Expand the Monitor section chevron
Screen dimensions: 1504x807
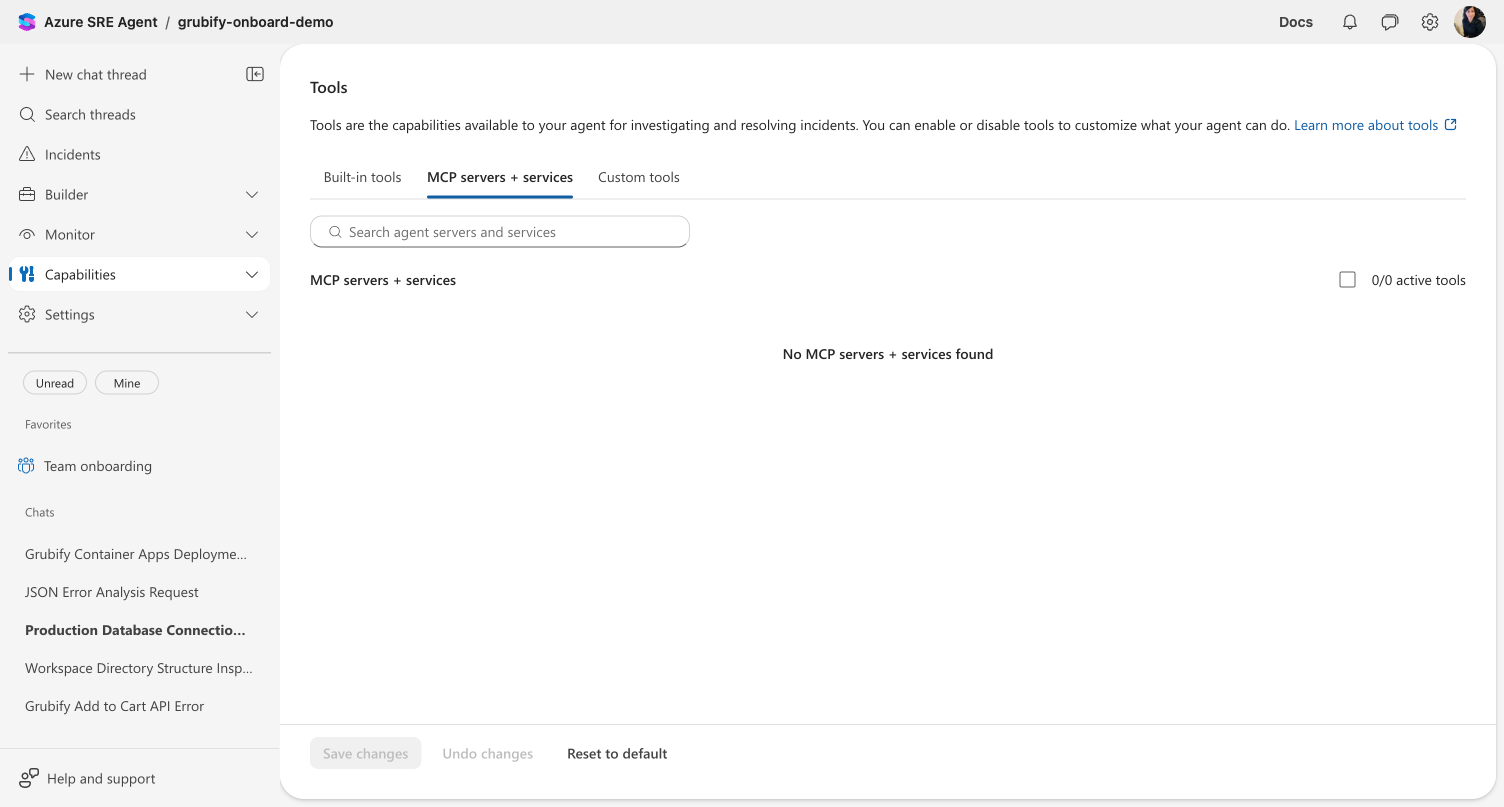[x=252, y=234]
